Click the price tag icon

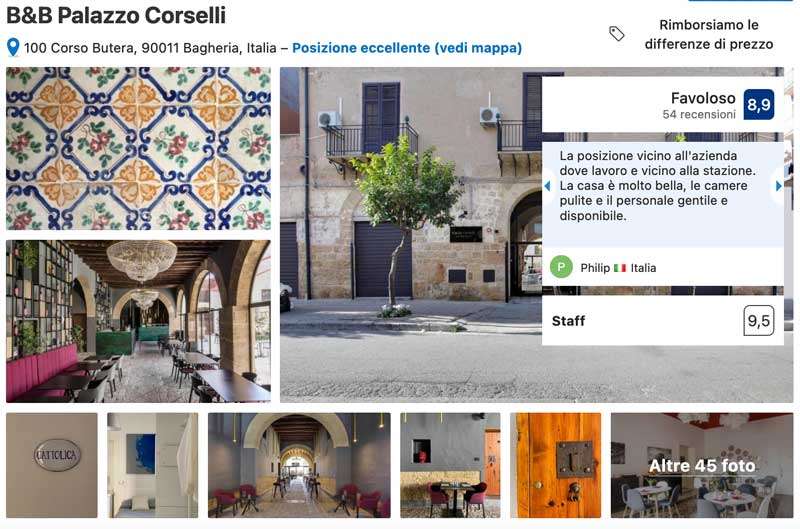click(616, 34)
